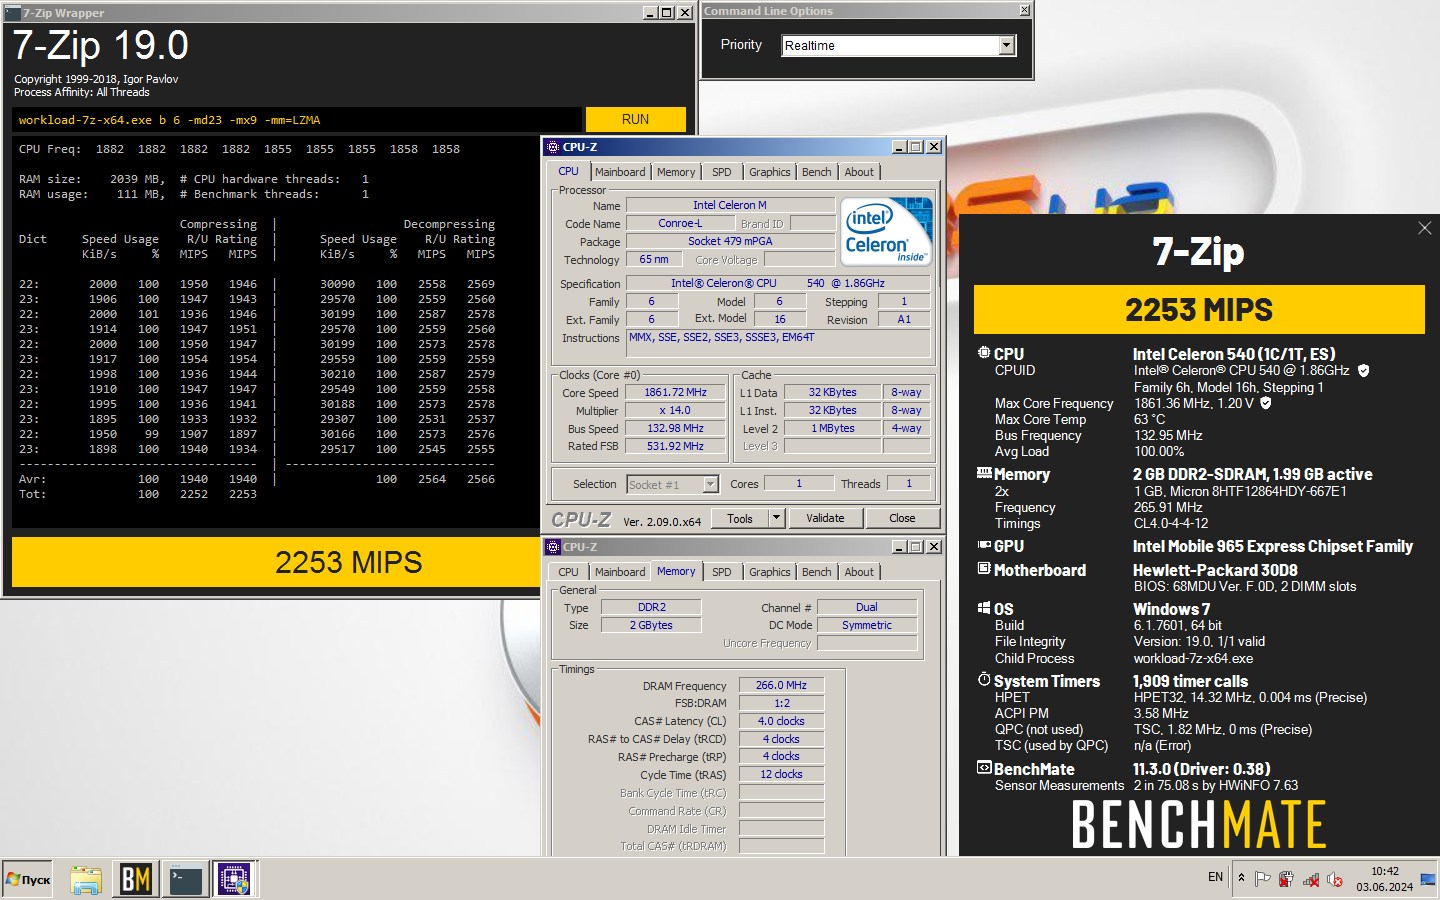Start the benchmark with the RUN button
The height and width of the screenshot is (900, 1440).
click(x=636, y=119)
